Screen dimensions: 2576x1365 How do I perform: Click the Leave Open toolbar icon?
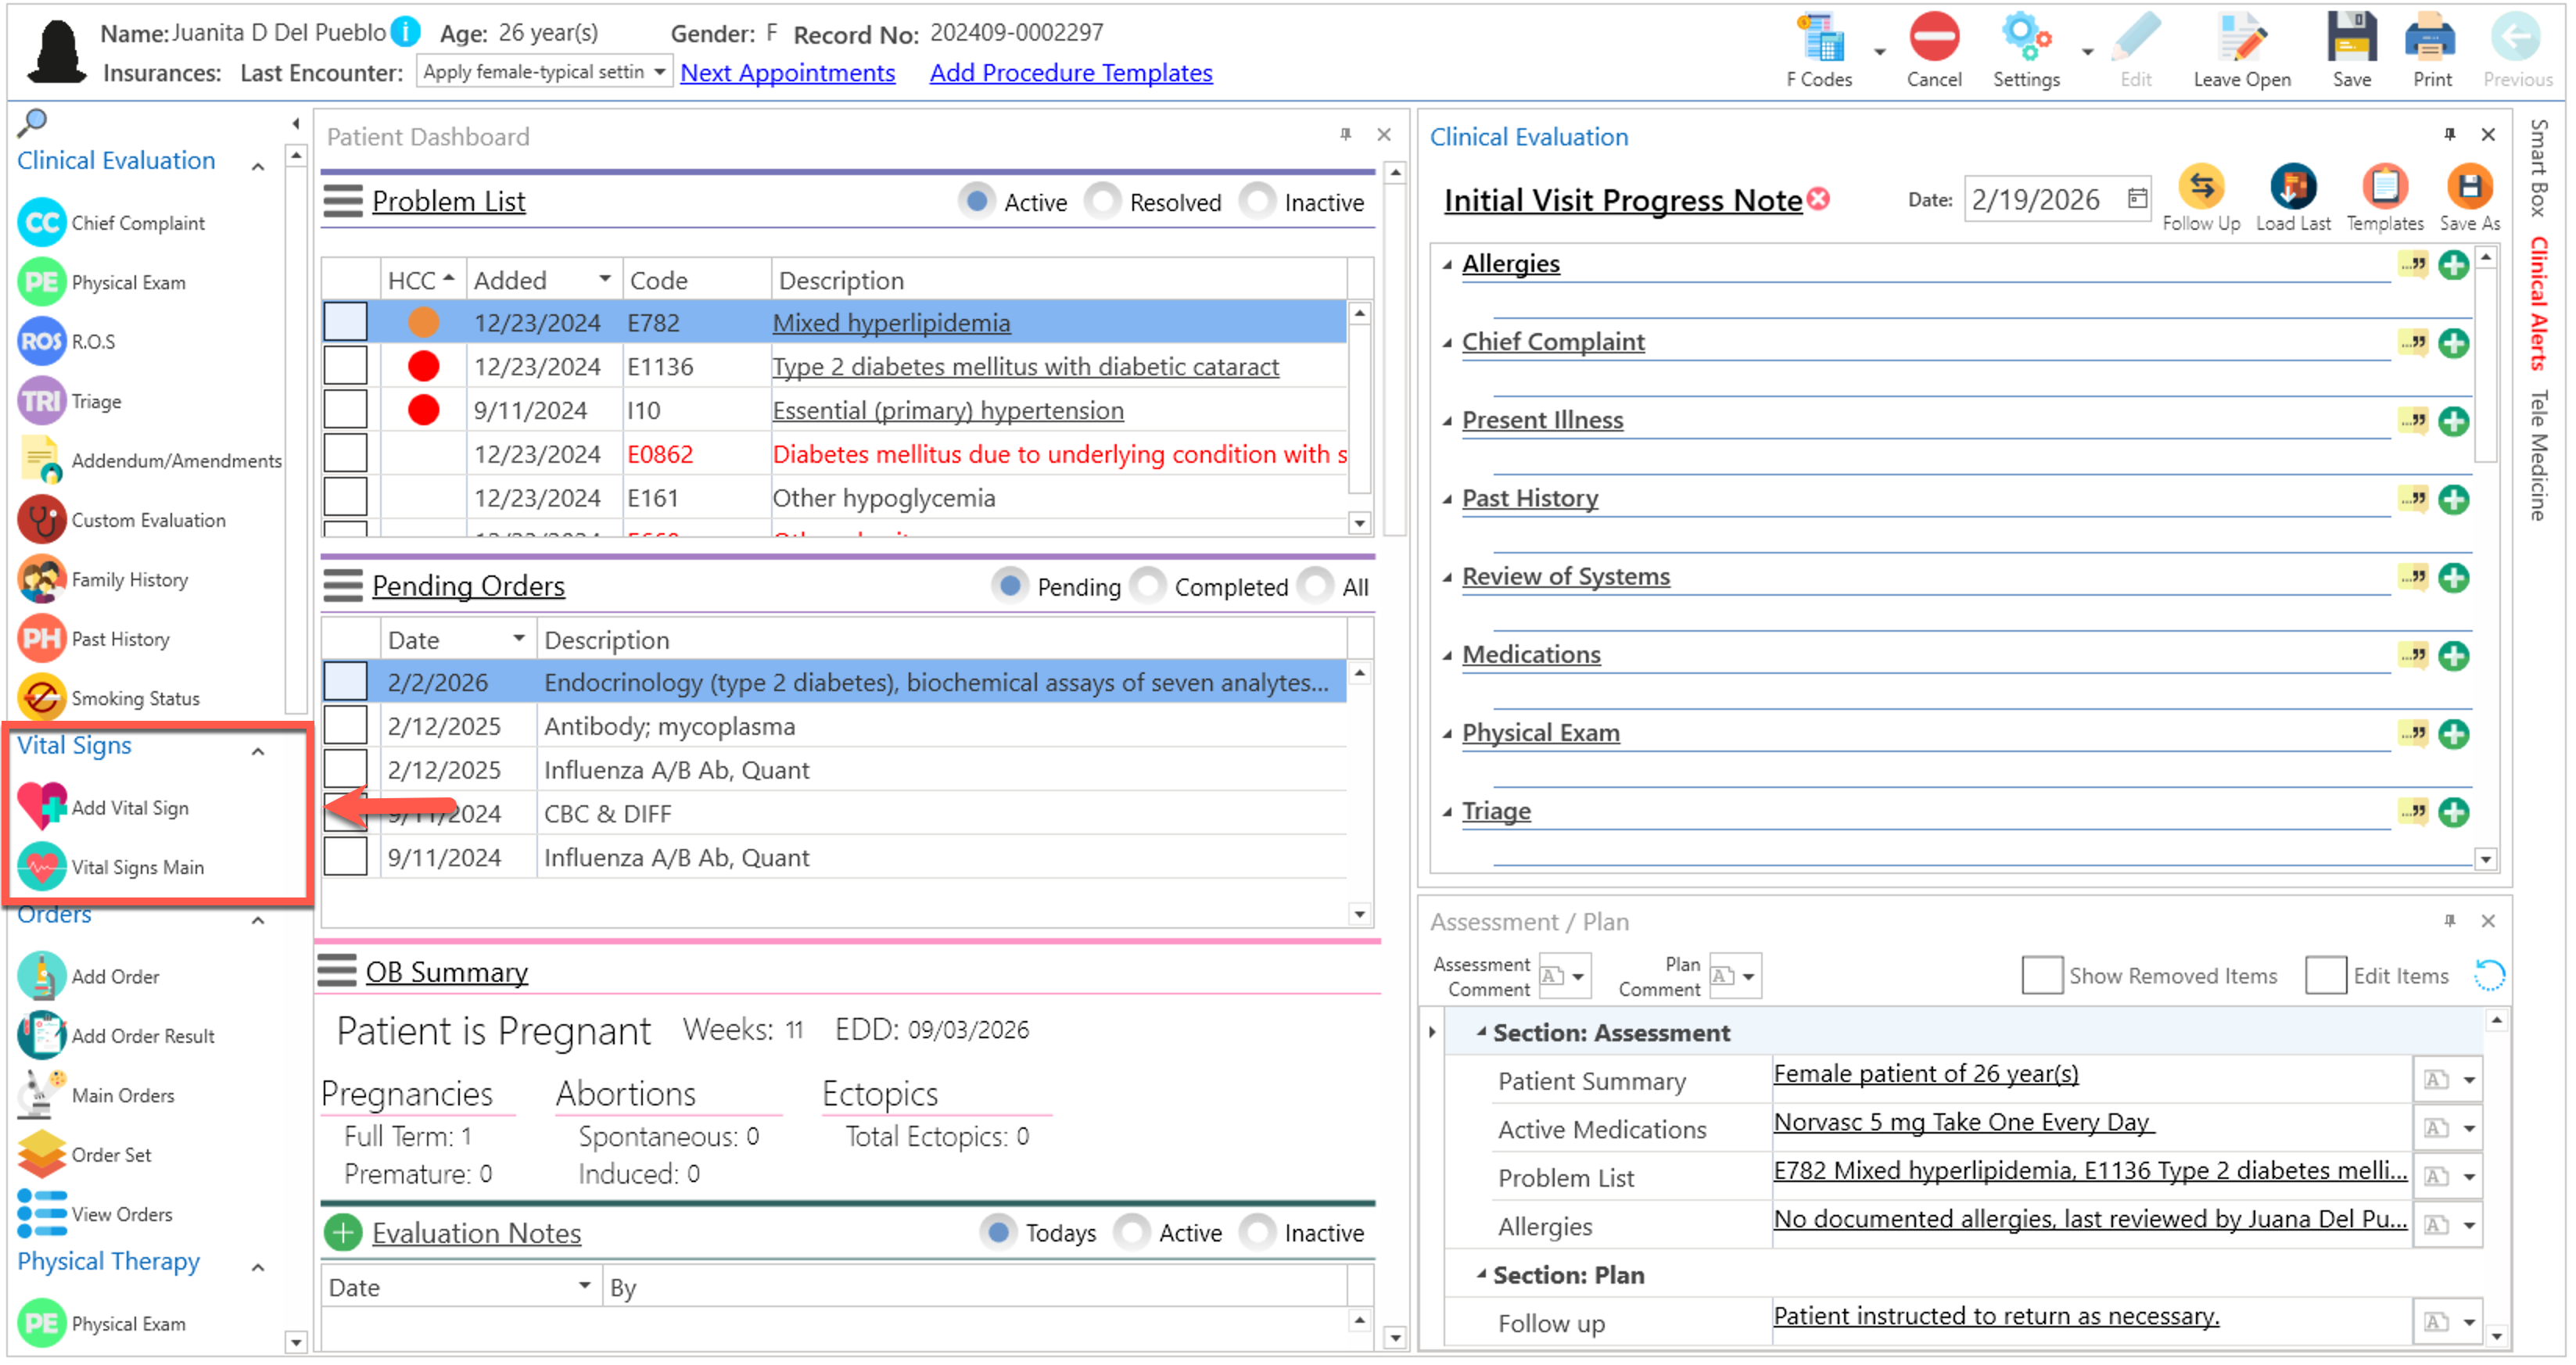point(2241,40)
